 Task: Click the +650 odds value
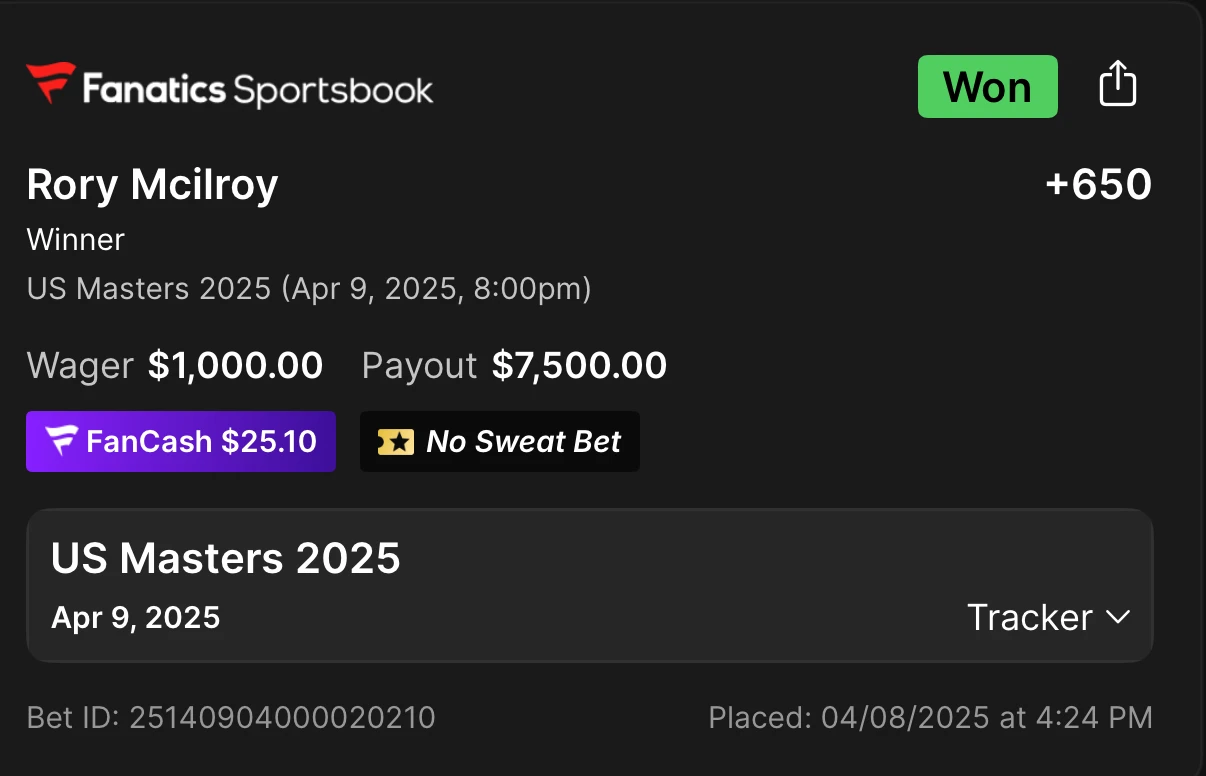(x=1098, y=184)
